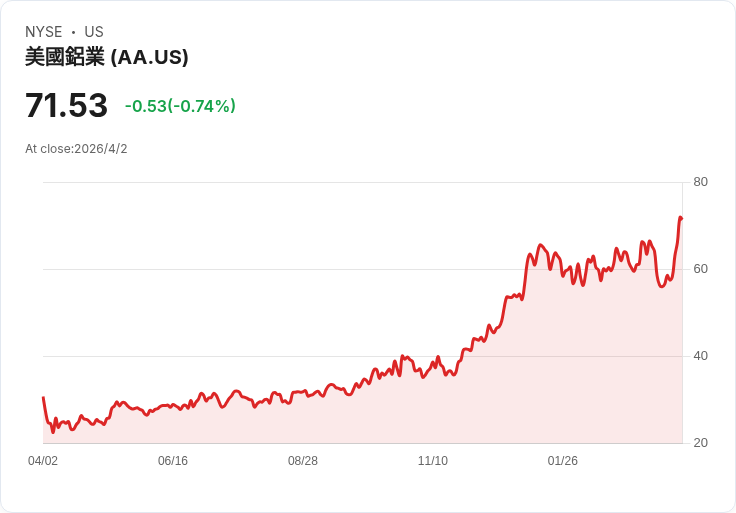Click the 20 price axis label
The width and height of the screenshot is (736, 513).
coord(701,443)
